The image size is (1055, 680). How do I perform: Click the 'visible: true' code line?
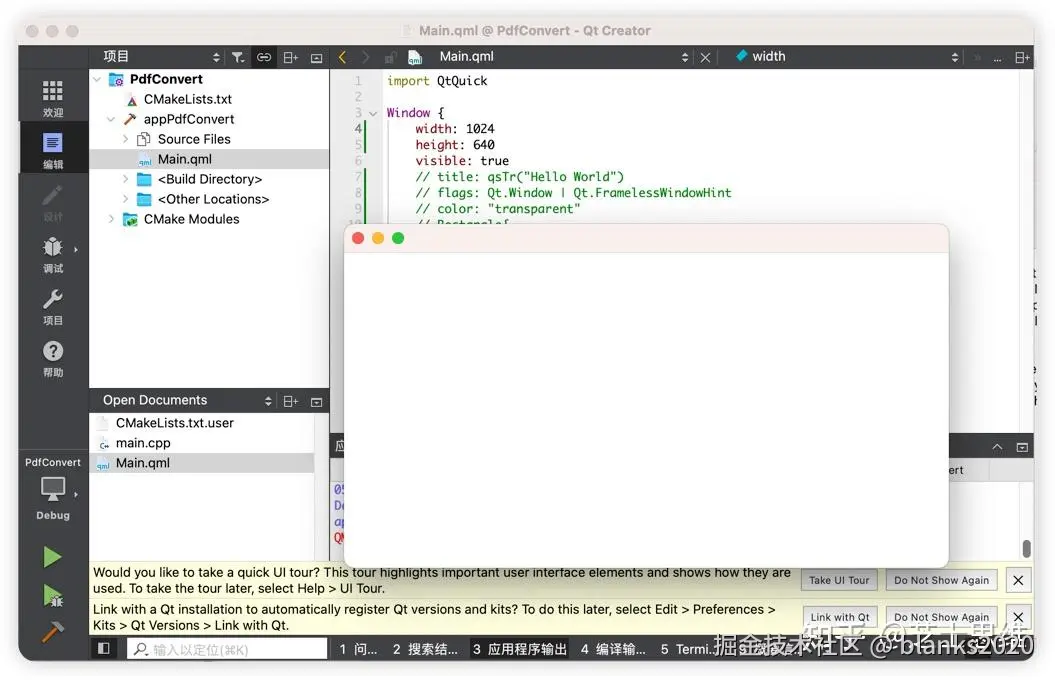[462, 161]
